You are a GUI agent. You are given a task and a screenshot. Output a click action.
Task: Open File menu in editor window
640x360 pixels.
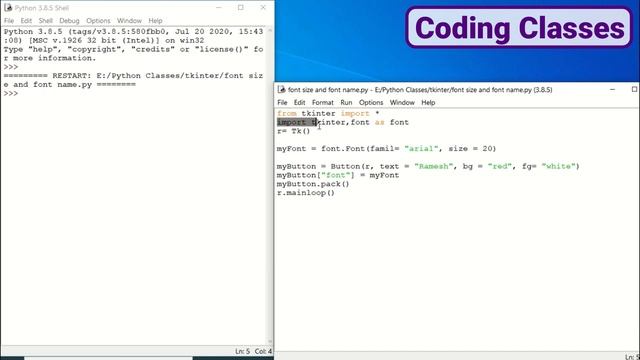pyautogui.click(x=282, y=102)
